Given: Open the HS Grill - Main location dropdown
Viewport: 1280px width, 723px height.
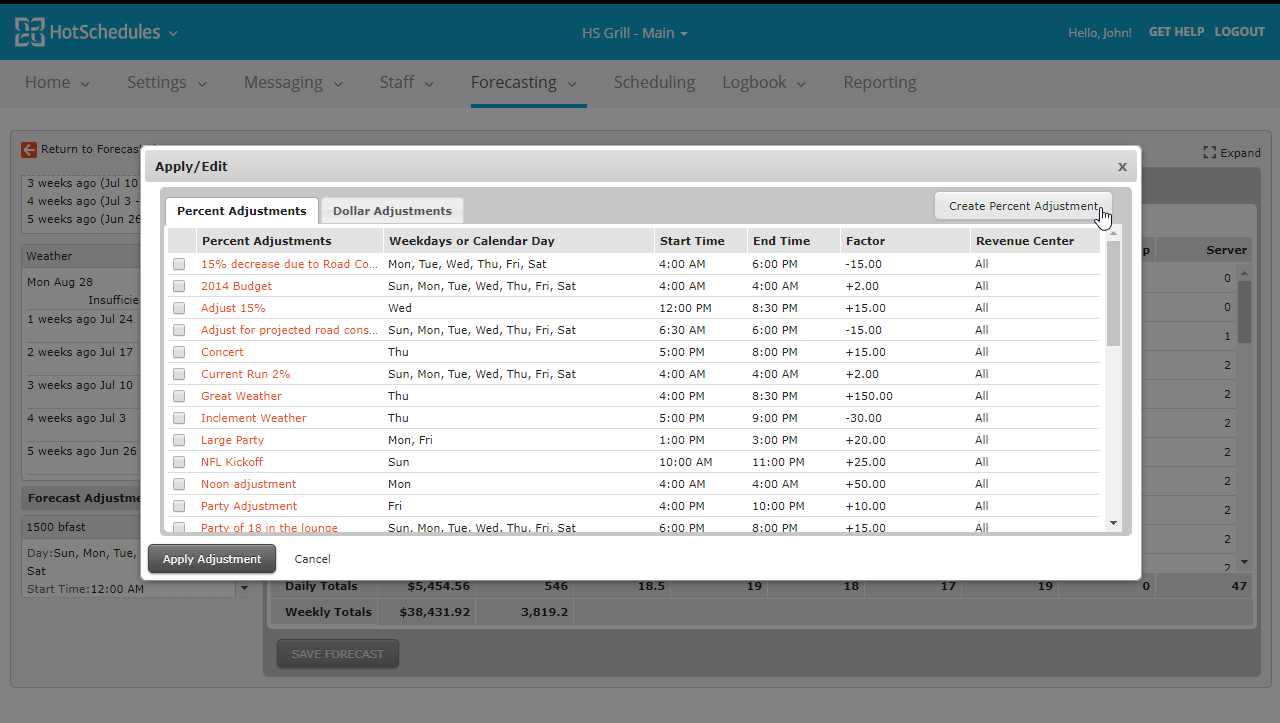Looking at the screenshot, I should point(635,33).
